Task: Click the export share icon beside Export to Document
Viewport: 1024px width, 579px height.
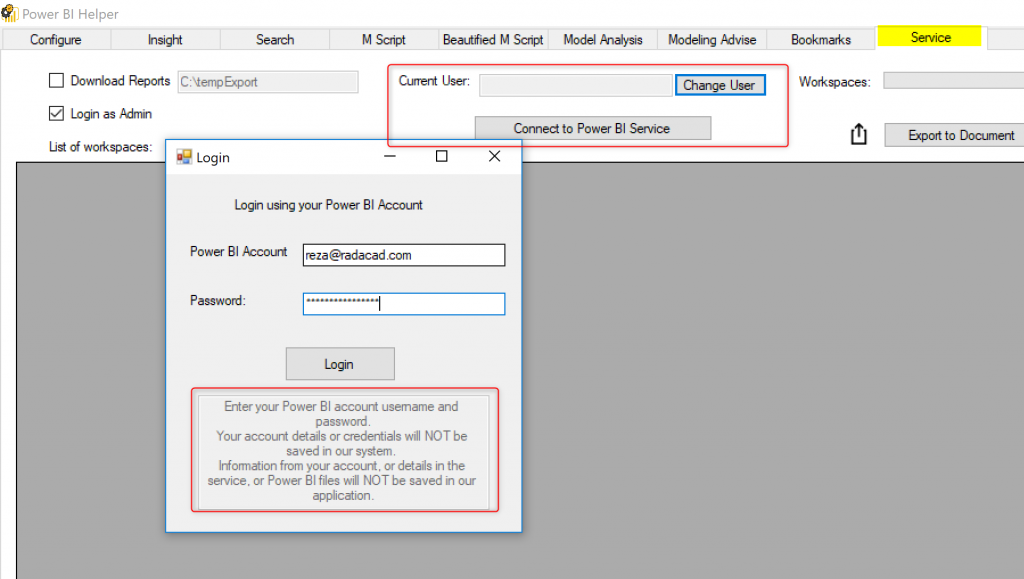Action: [x=858, y=134]
